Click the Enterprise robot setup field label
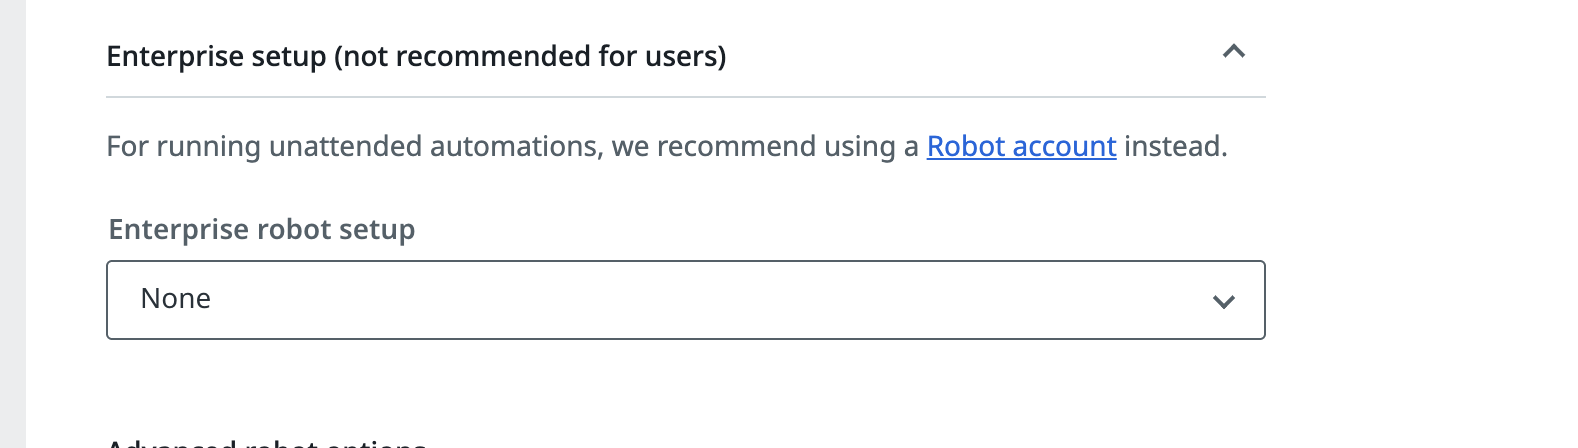1578x448 pixels. click(261, 230)
